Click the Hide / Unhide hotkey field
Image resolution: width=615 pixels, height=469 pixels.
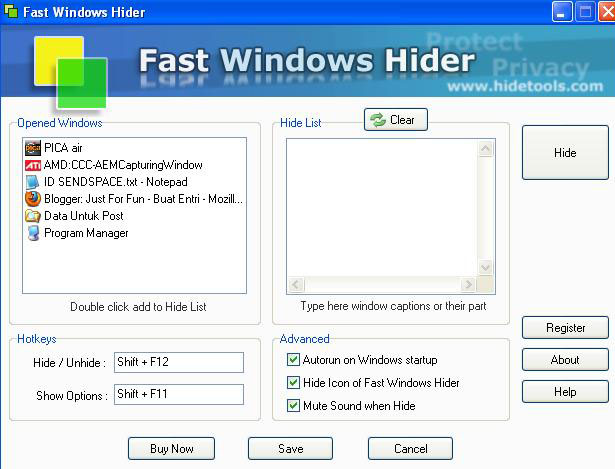point(179,362)
